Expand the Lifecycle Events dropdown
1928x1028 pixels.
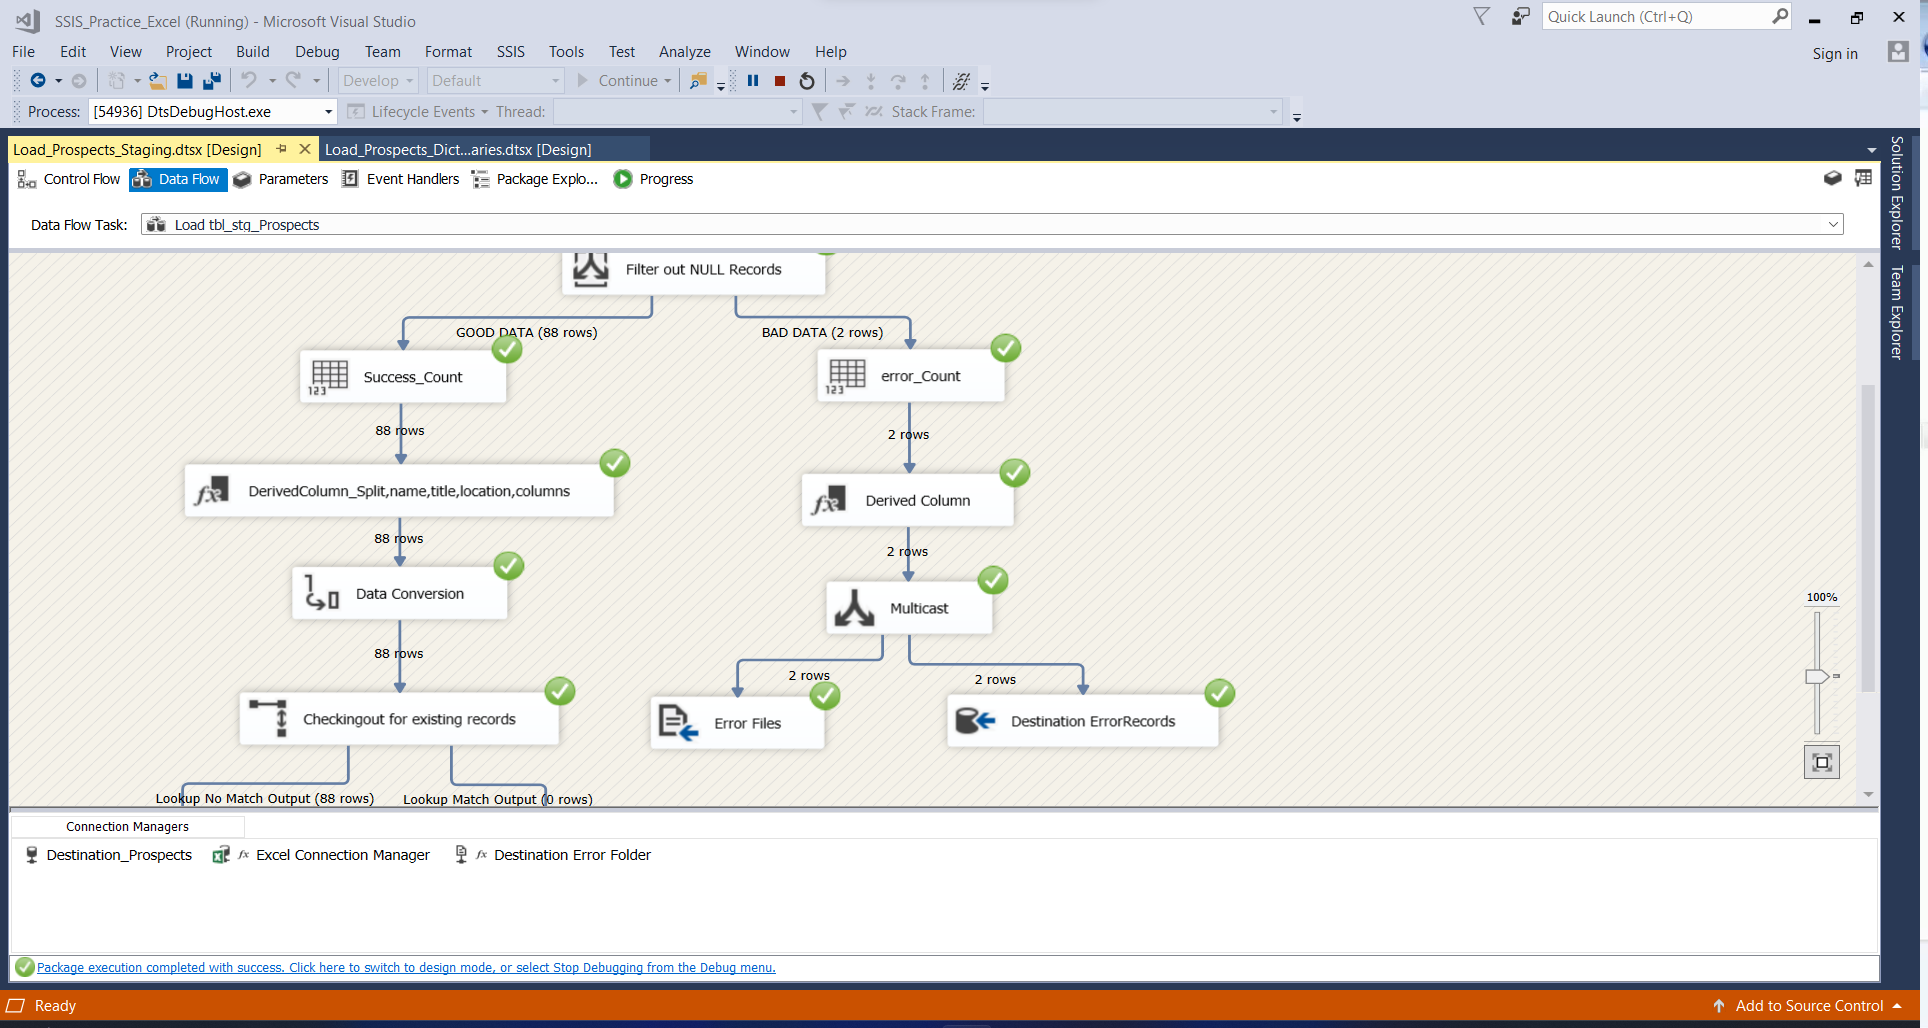click(x=484, y=112)
